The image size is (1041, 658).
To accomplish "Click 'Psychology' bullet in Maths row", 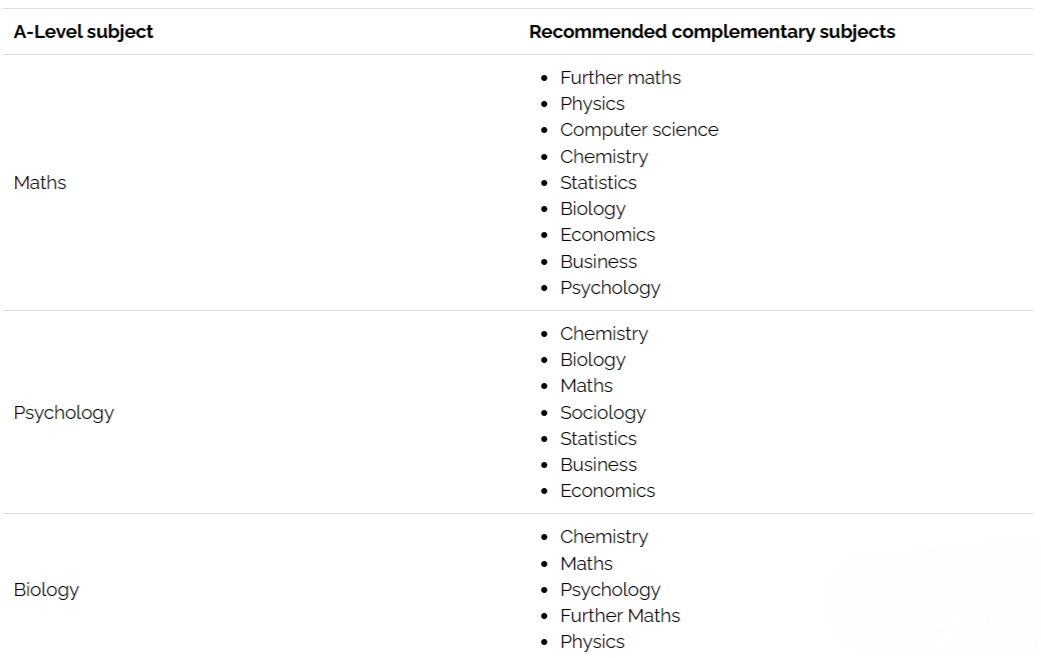I will (610, 288).
